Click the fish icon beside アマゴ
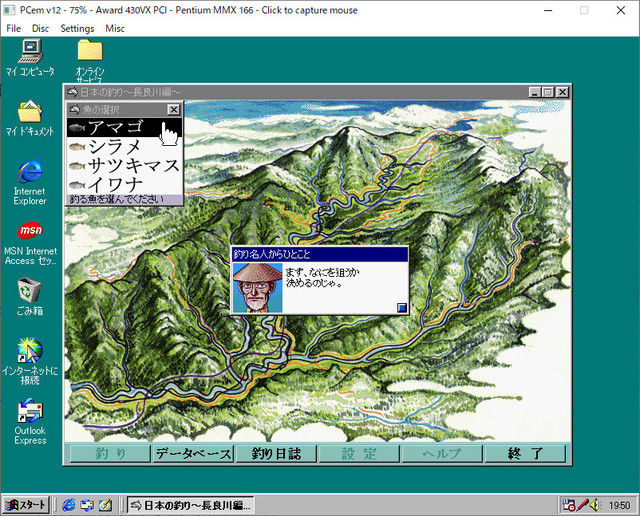Screen dimensions: 640x516 (x=77, y=128)
